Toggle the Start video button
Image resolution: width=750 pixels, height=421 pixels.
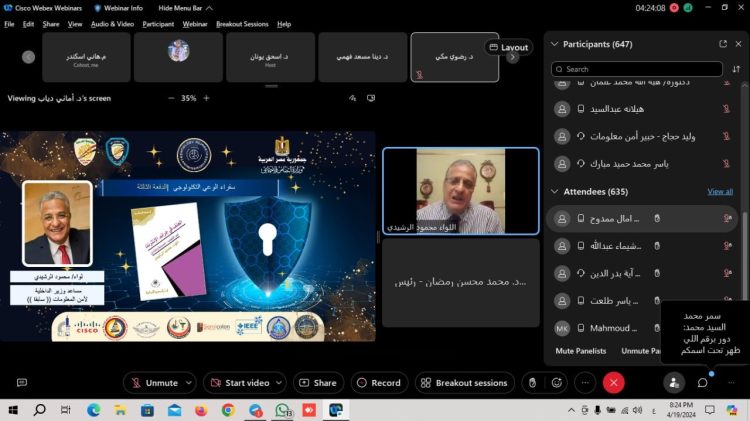(241, 383)
